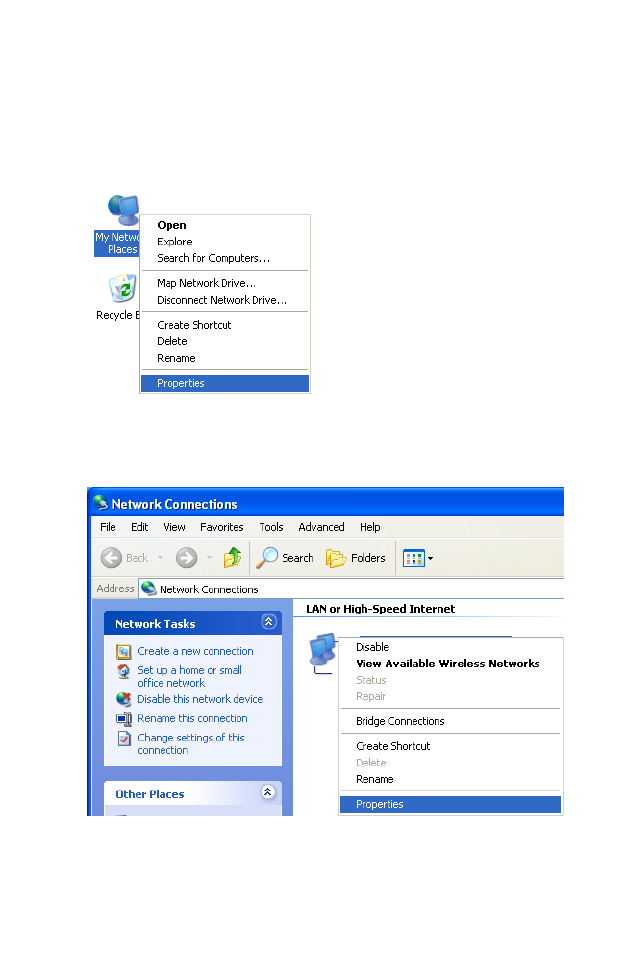Choose Explore from the context menu
Screen dimensions: 630x972
coord(174,242)
